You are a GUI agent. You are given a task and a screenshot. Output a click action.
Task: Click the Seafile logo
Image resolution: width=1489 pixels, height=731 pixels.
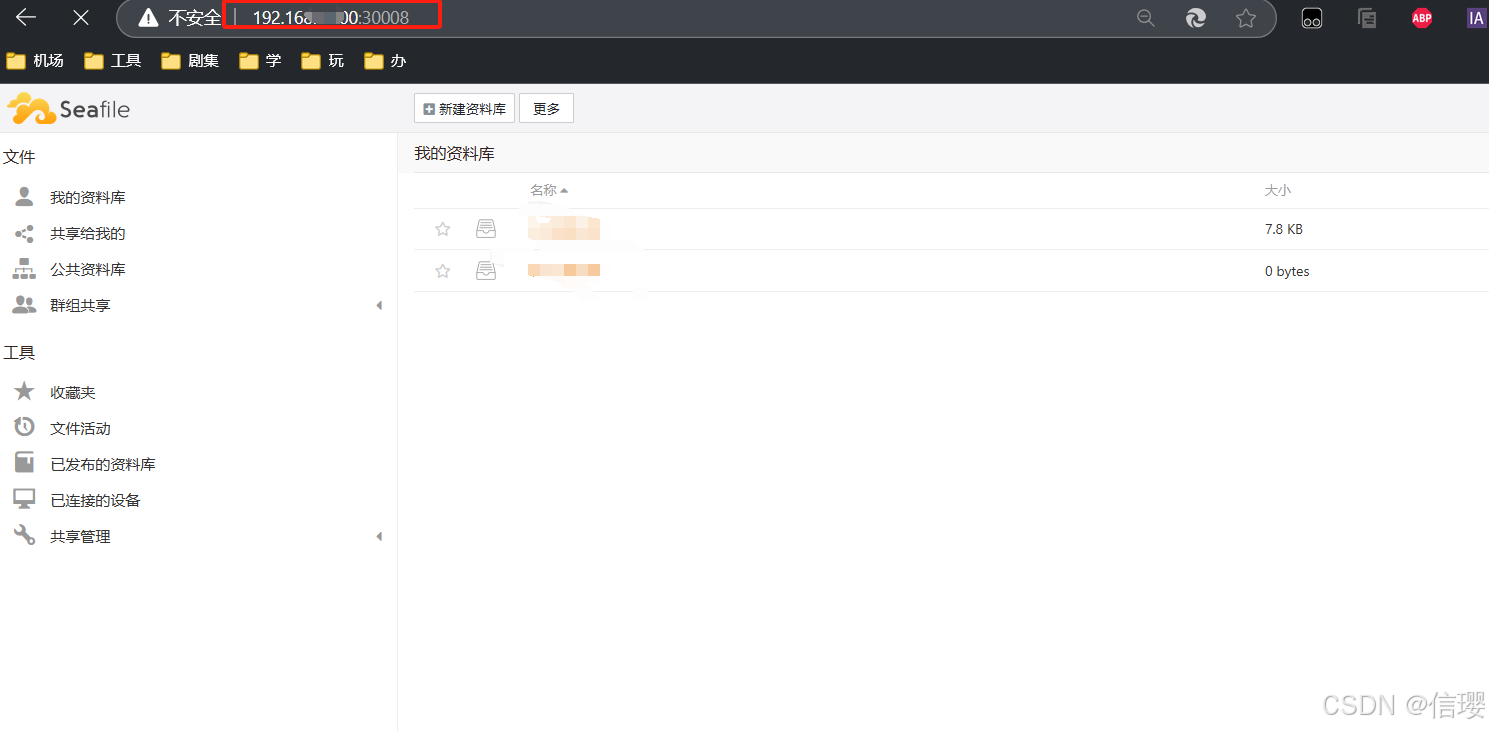coord(68,108)
